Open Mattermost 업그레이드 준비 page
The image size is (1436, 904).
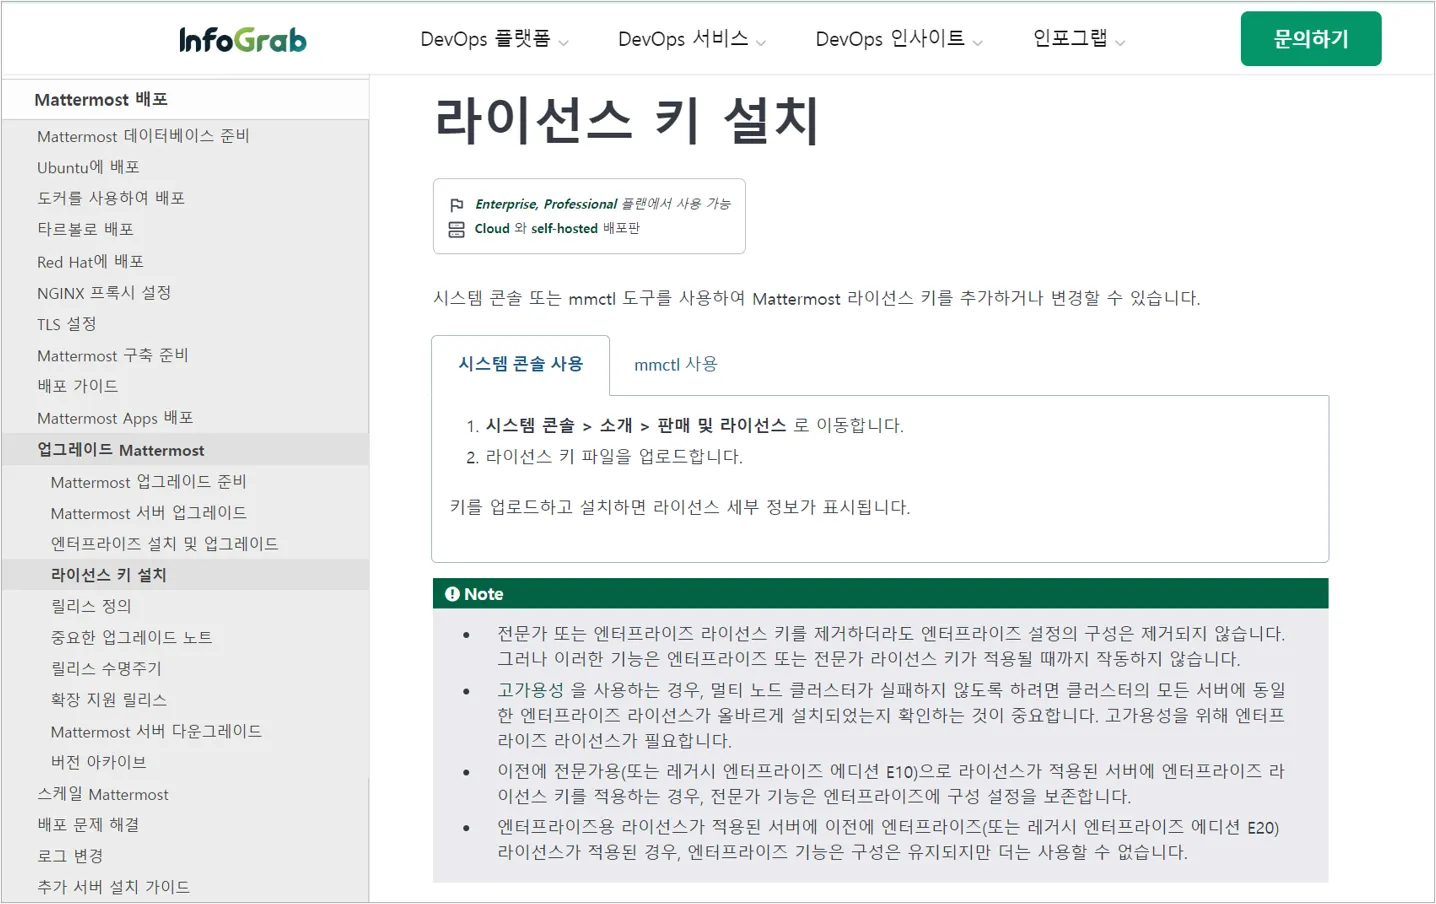149,482
